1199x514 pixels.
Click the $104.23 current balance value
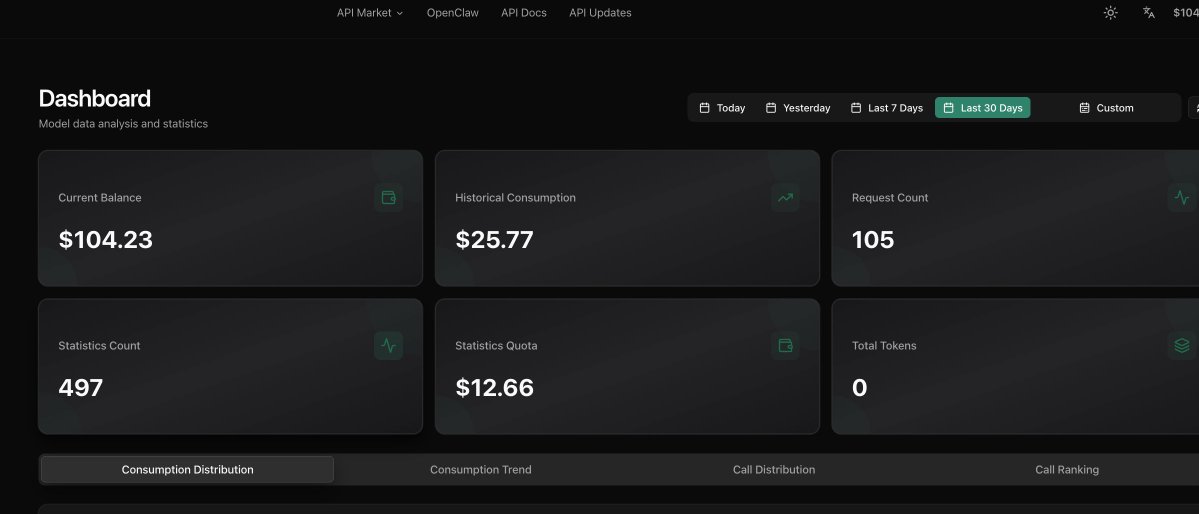106,240
